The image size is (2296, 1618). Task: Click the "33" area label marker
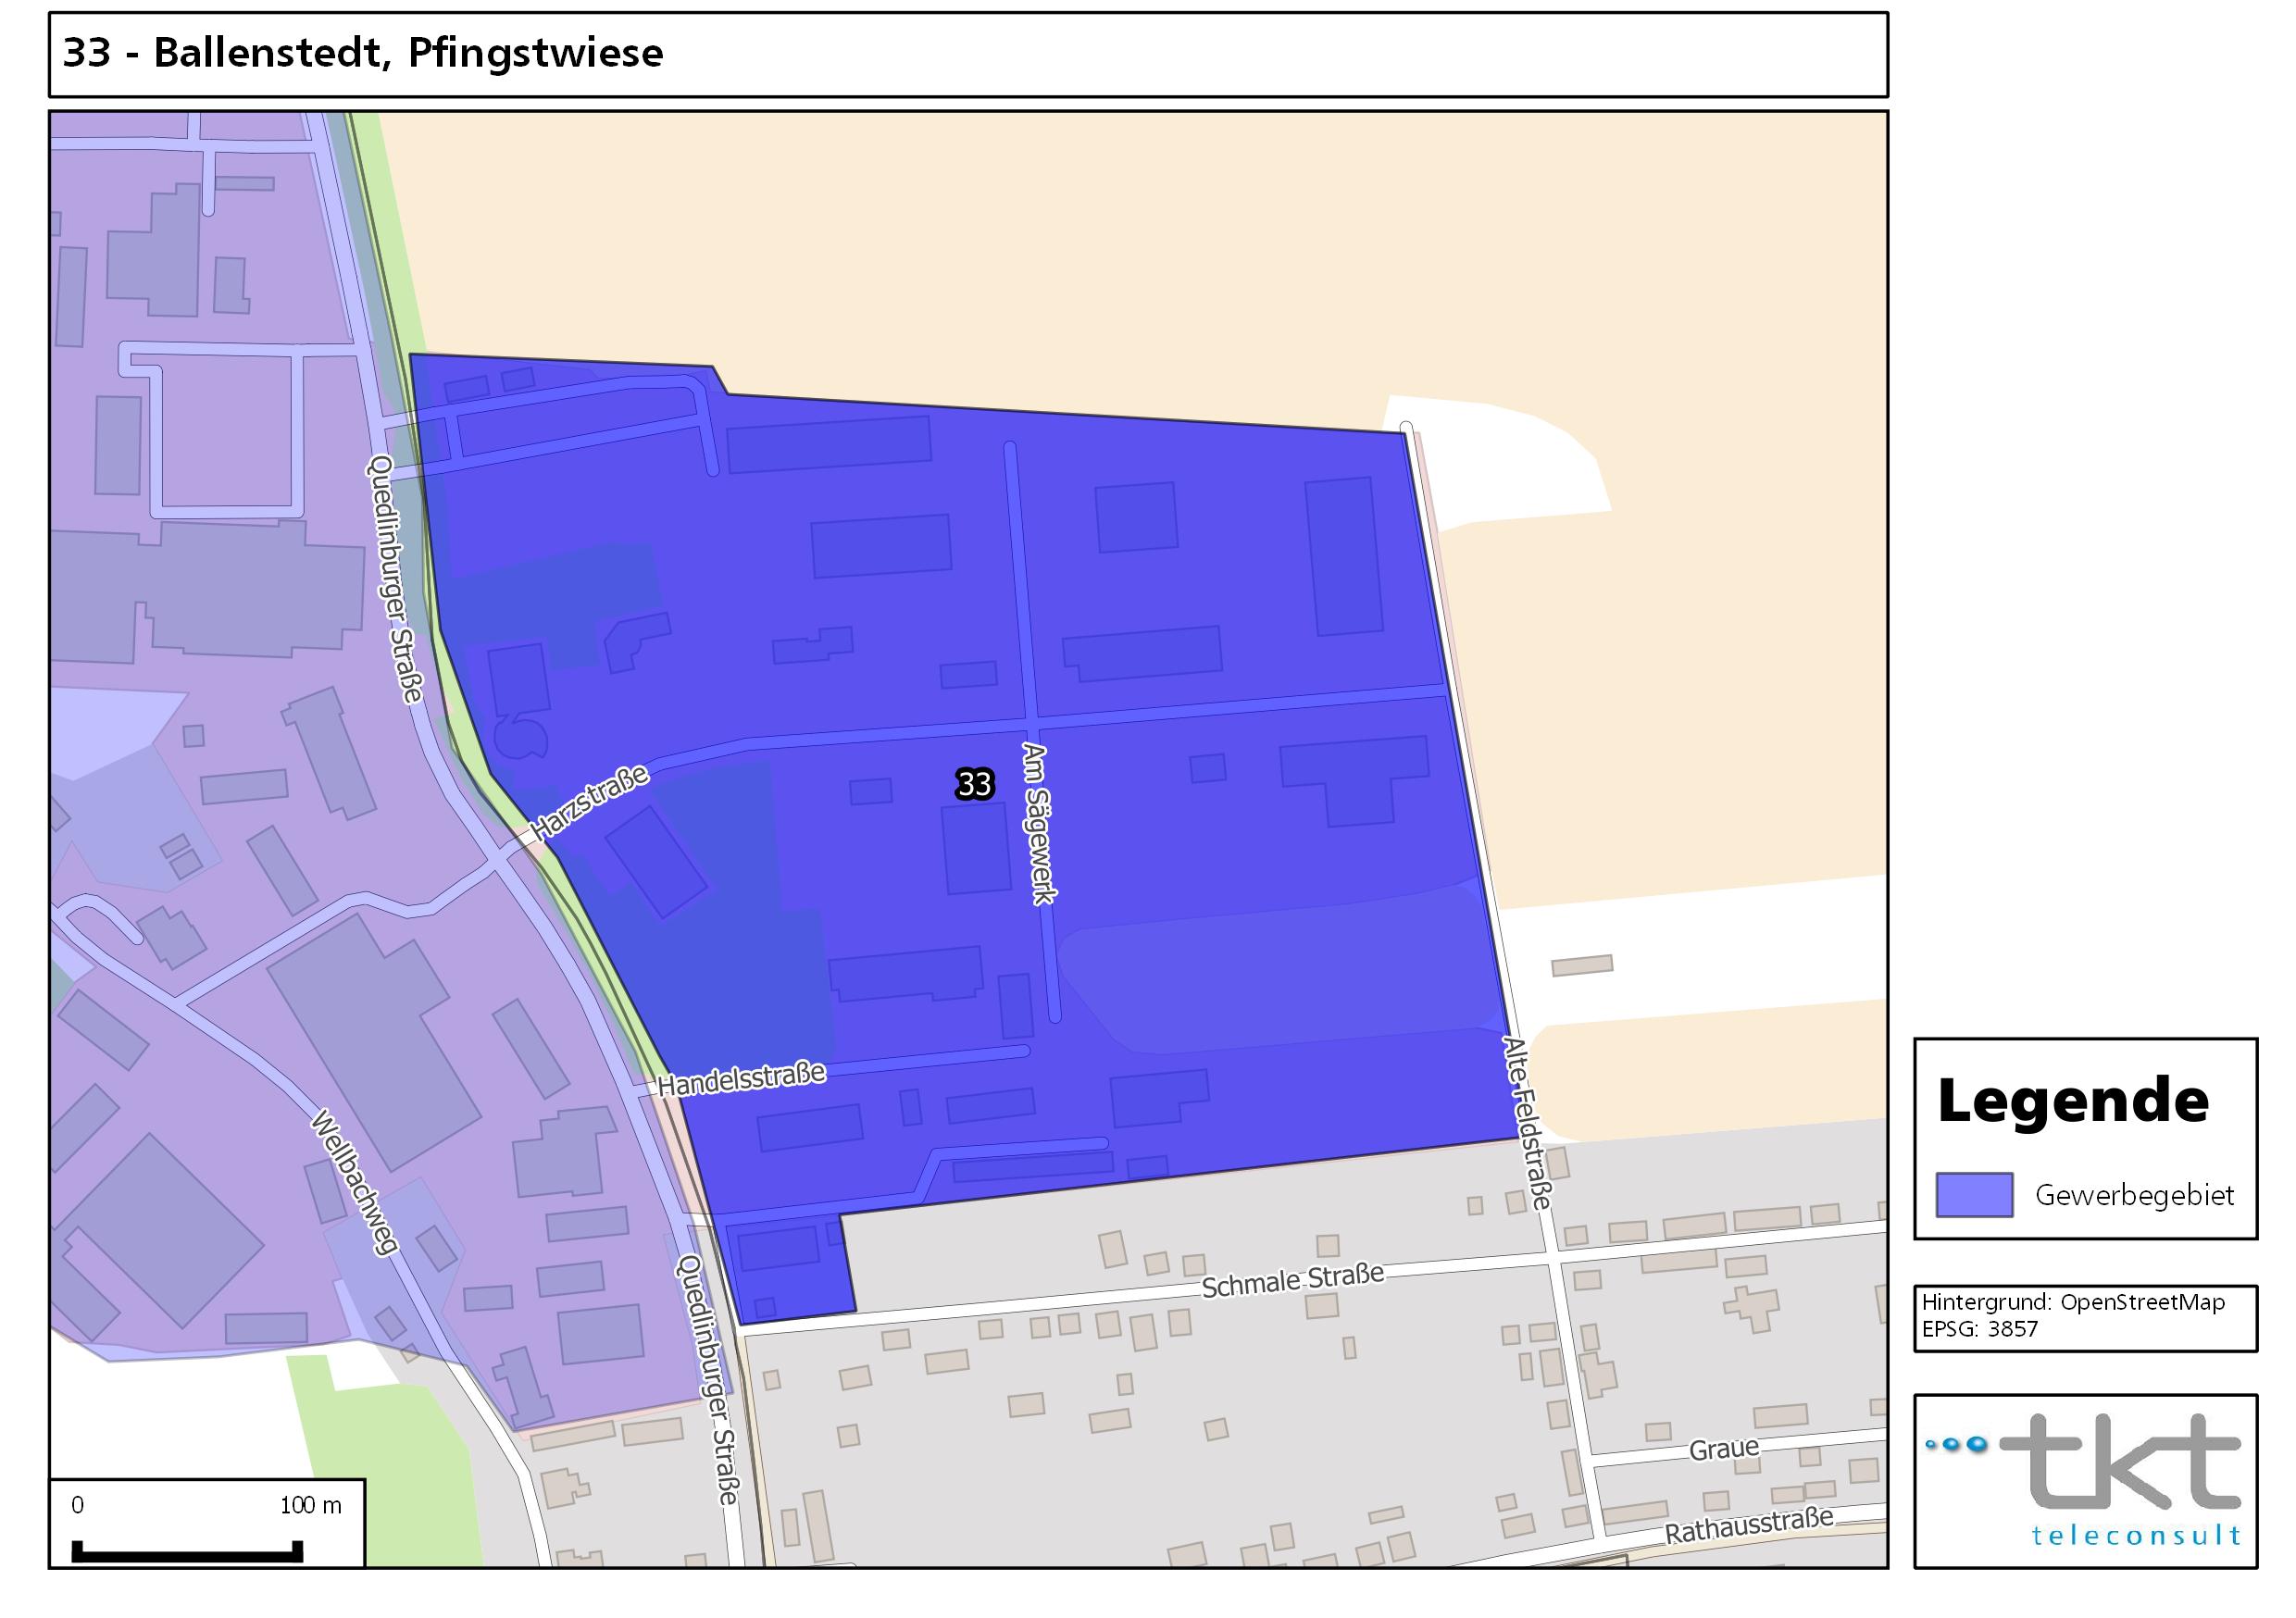click(974, 785)
